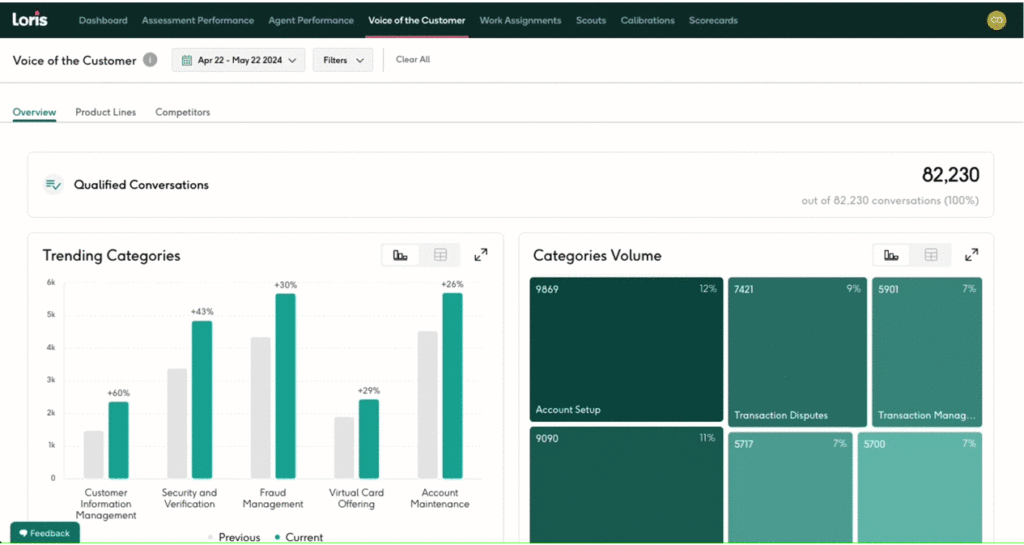Go to Agent Performance in the top nav

(311, 20)
